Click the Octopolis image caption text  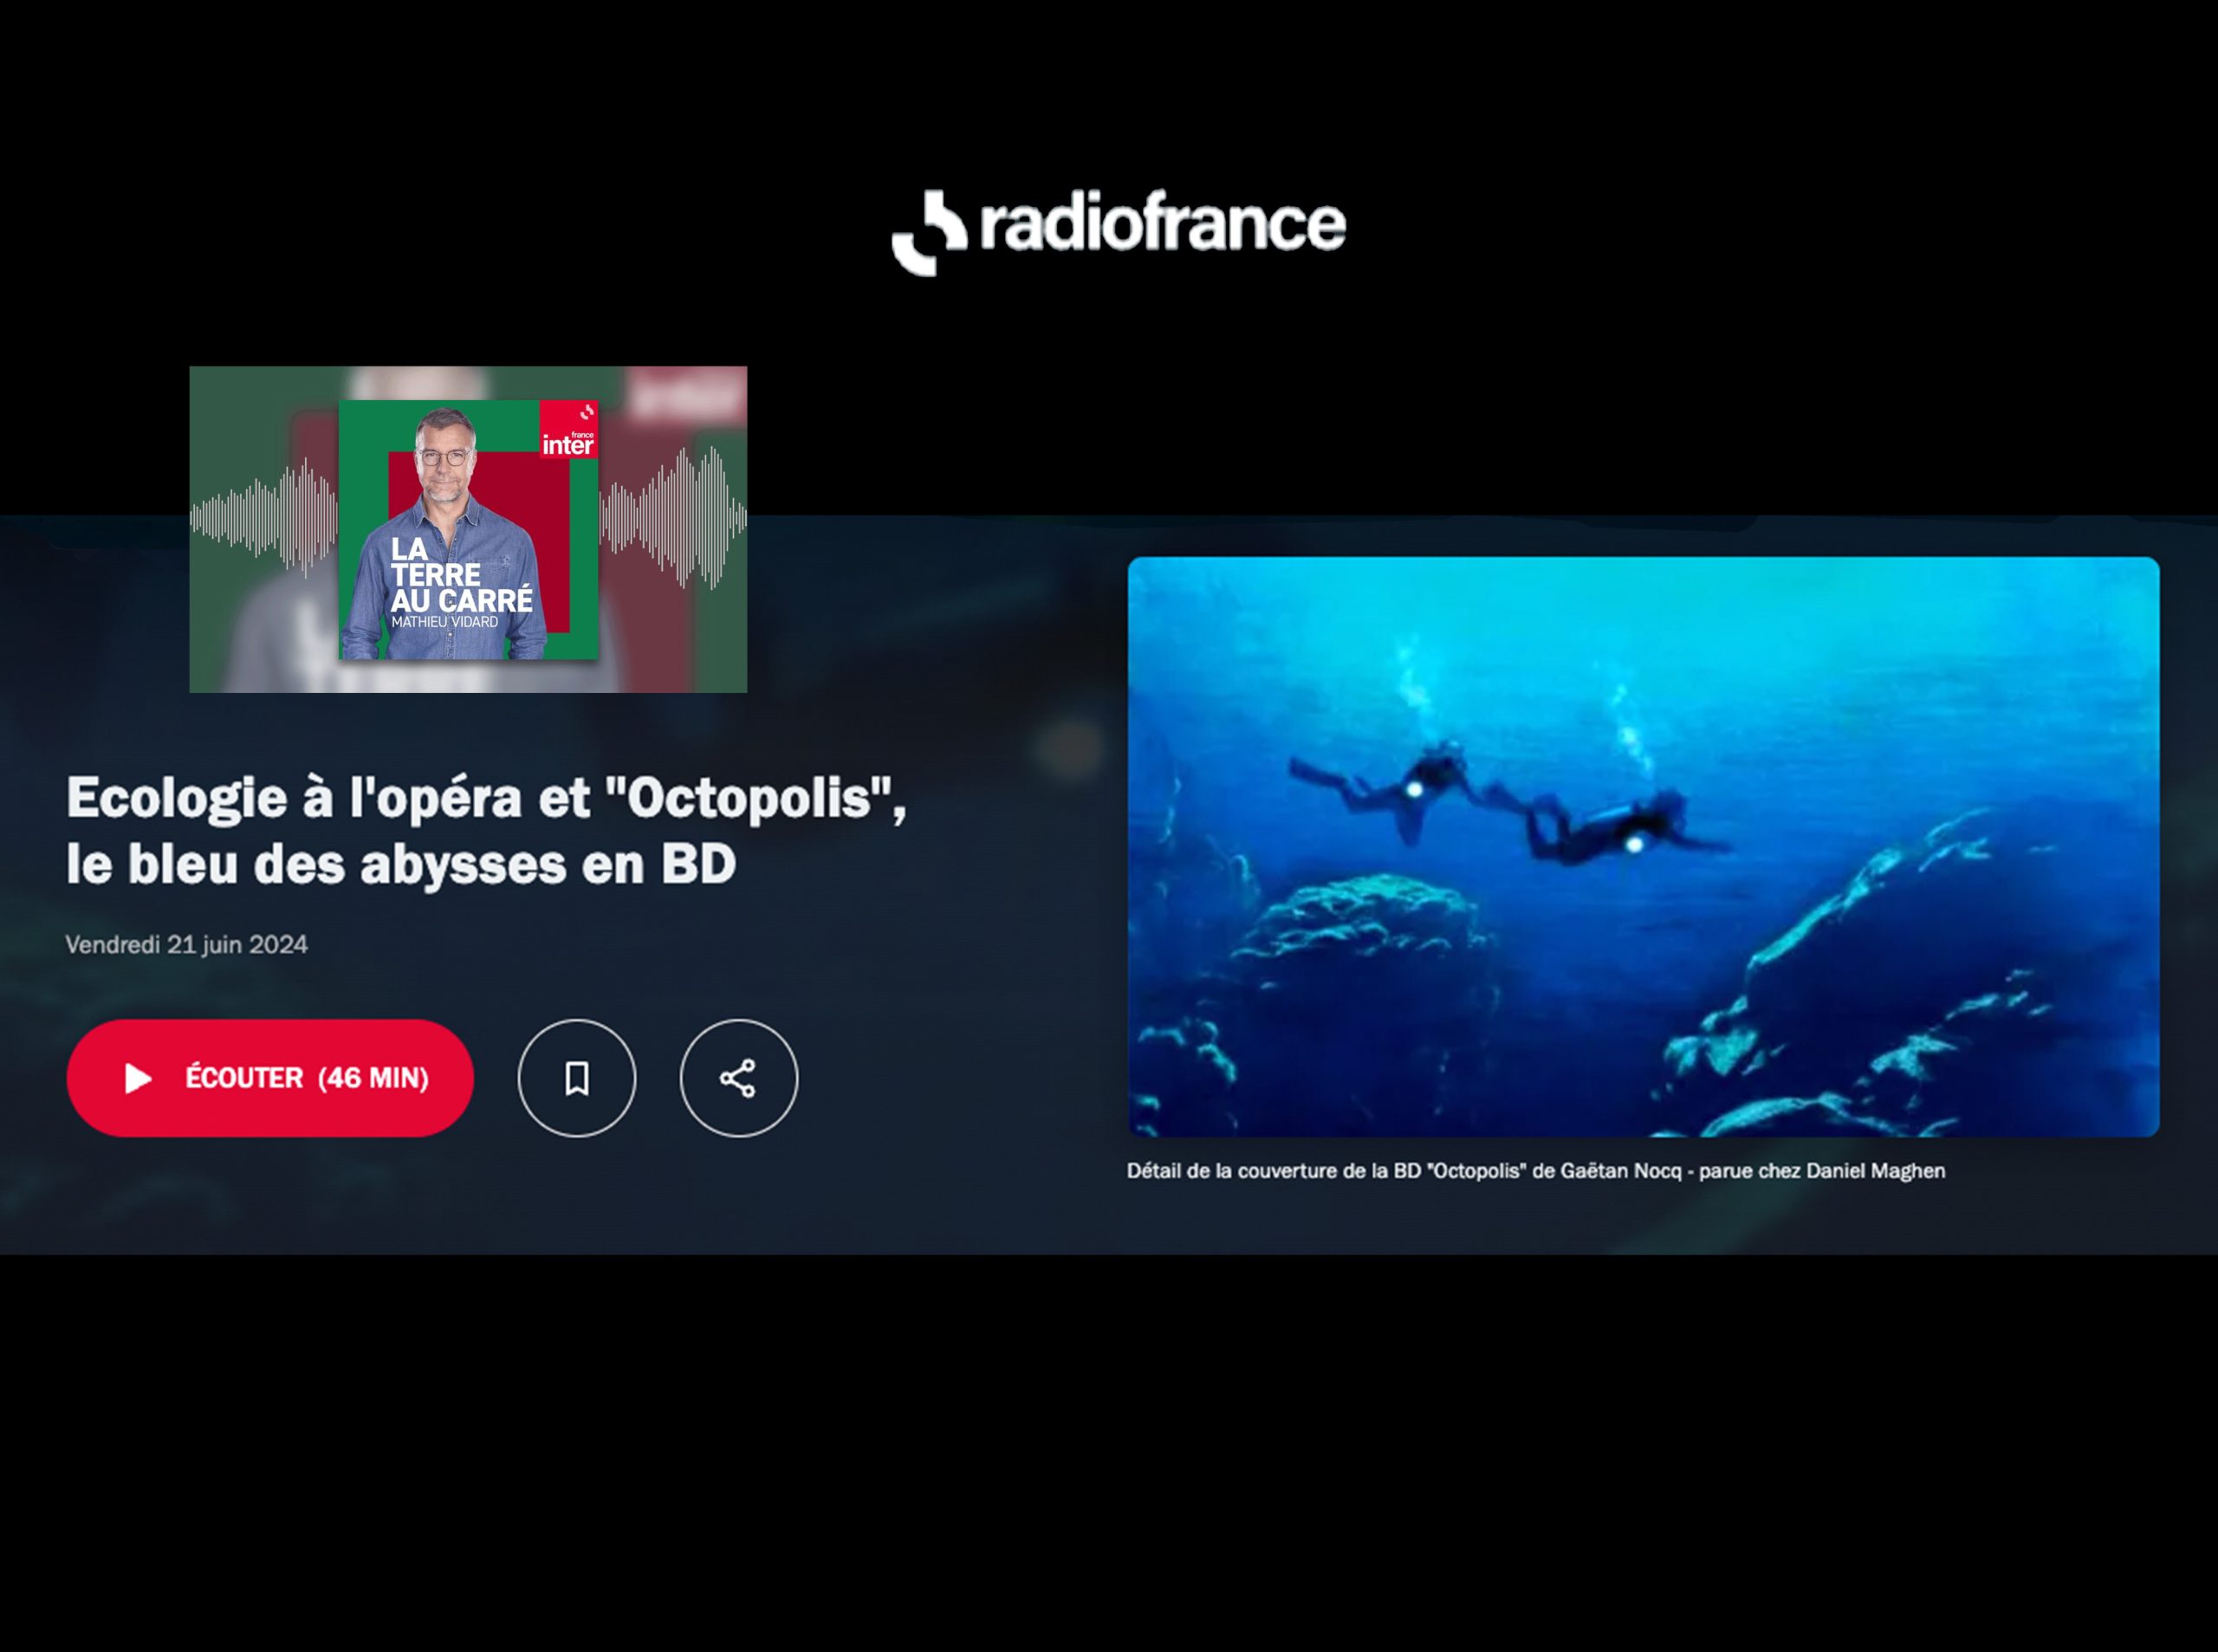[1535, 1171]
